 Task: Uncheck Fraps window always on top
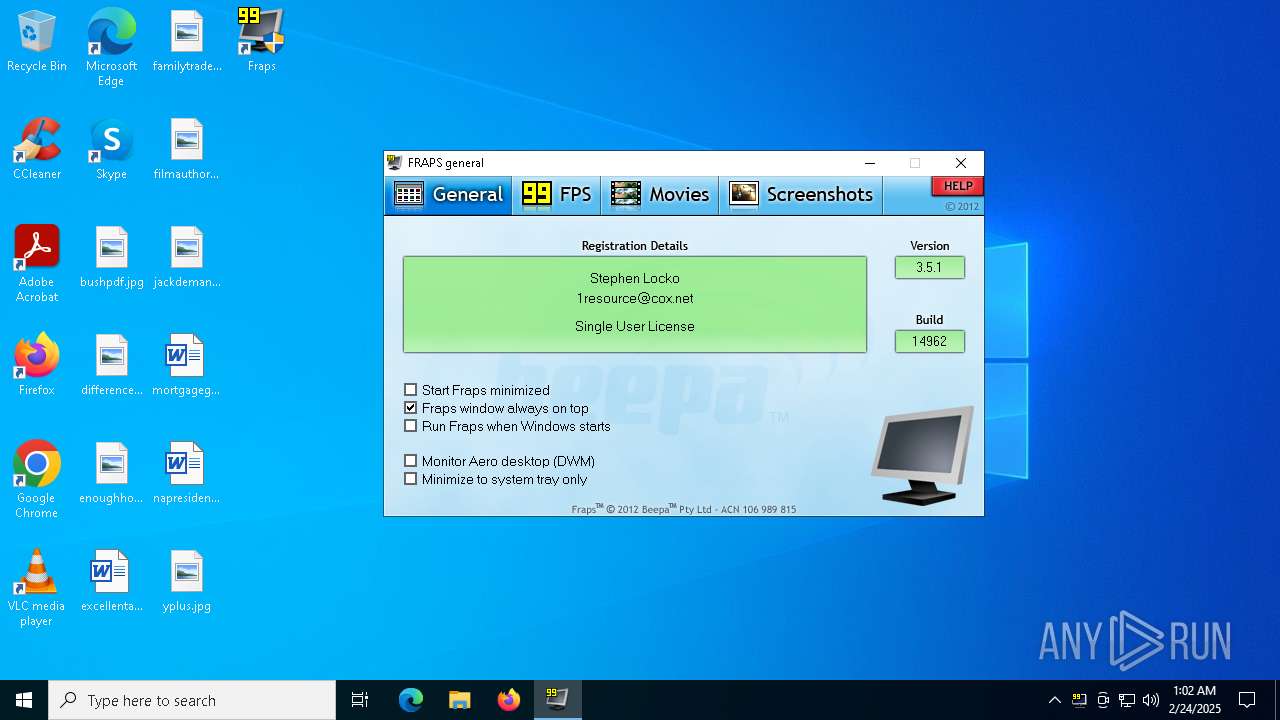tap(410, 408)
